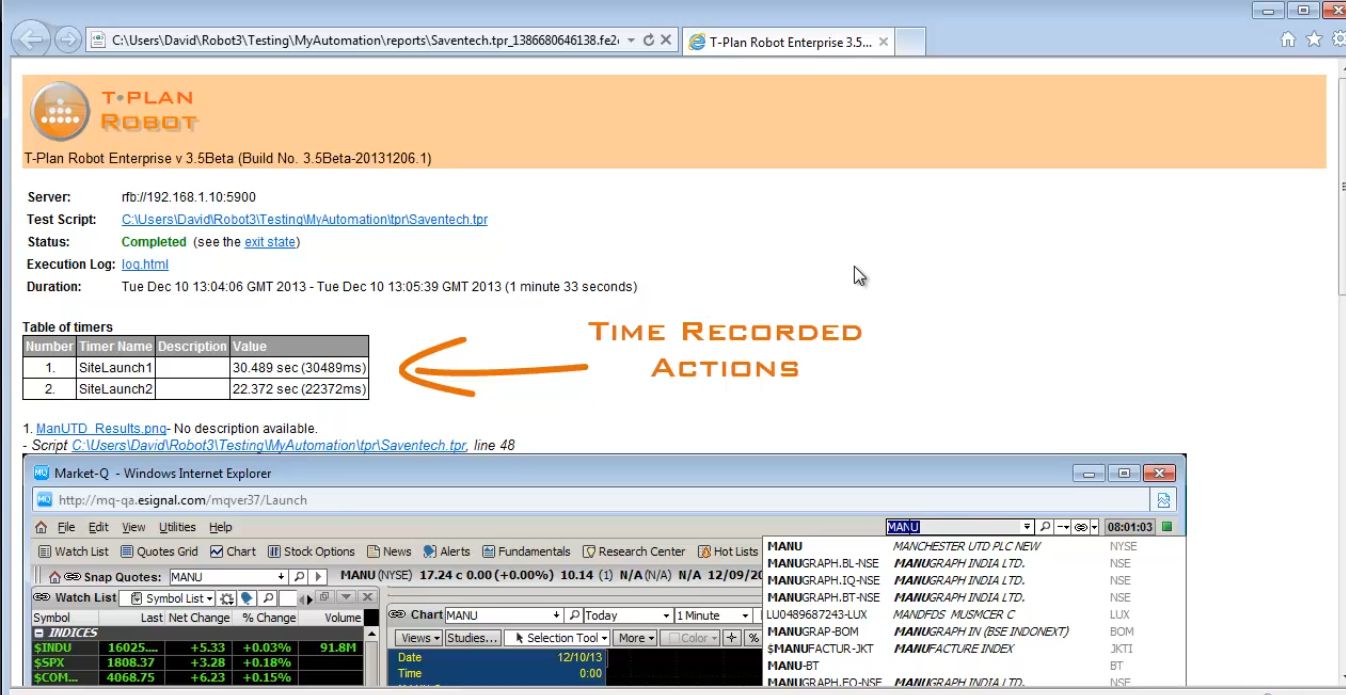Screen dimensions: 1346x695
Task: Open the View menu in Market-Q
Action: pyautogui.click(x=134, y=527)
